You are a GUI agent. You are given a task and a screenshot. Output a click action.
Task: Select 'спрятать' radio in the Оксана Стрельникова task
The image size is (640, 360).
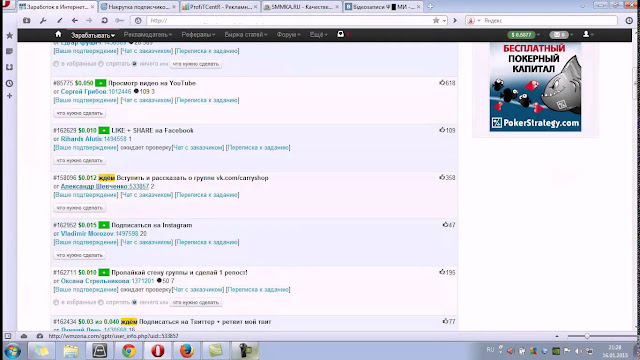101,302
